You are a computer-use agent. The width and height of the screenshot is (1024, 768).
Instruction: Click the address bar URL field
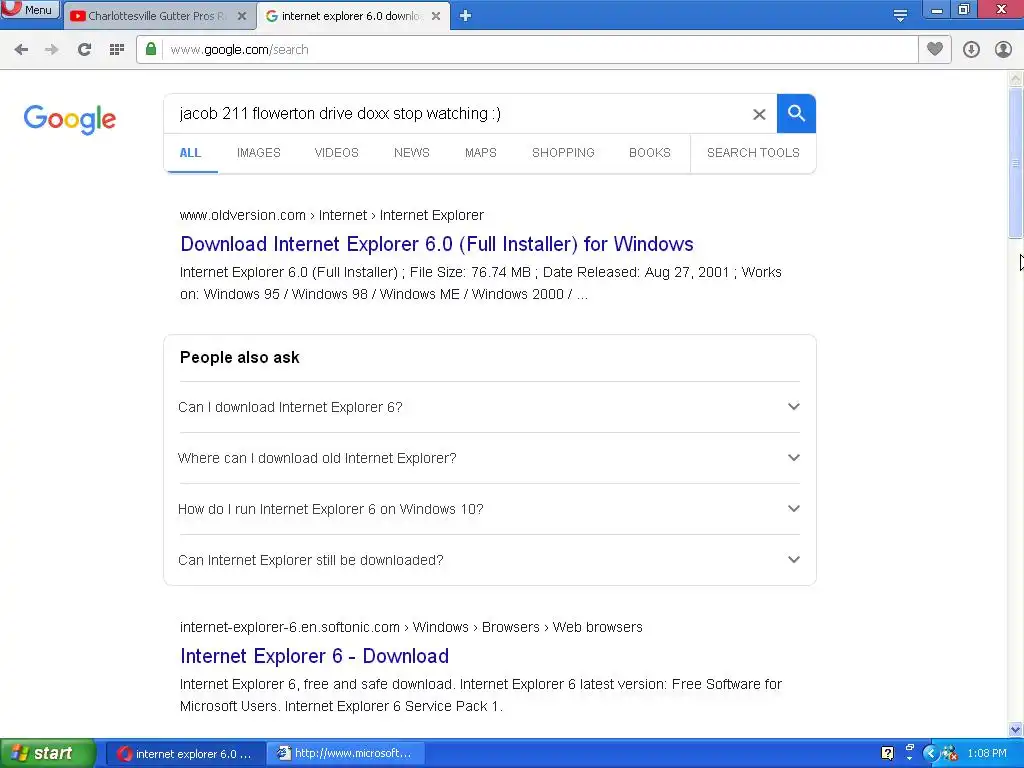click(539, 50)
